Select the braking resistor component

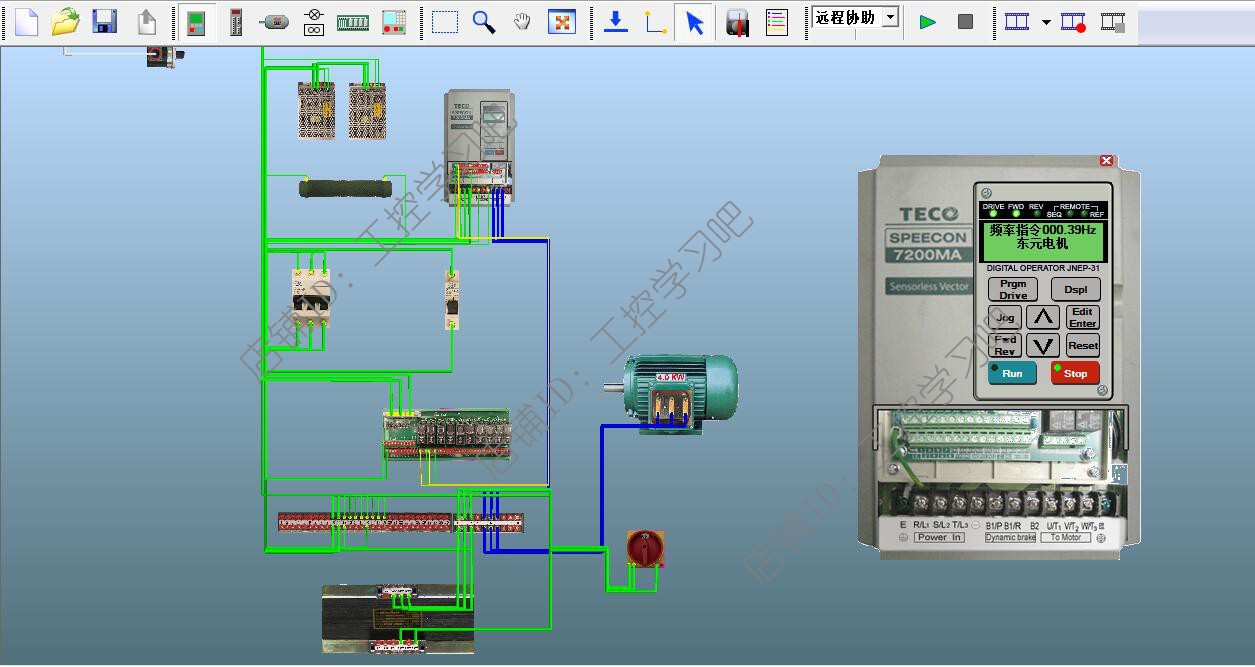345,187
